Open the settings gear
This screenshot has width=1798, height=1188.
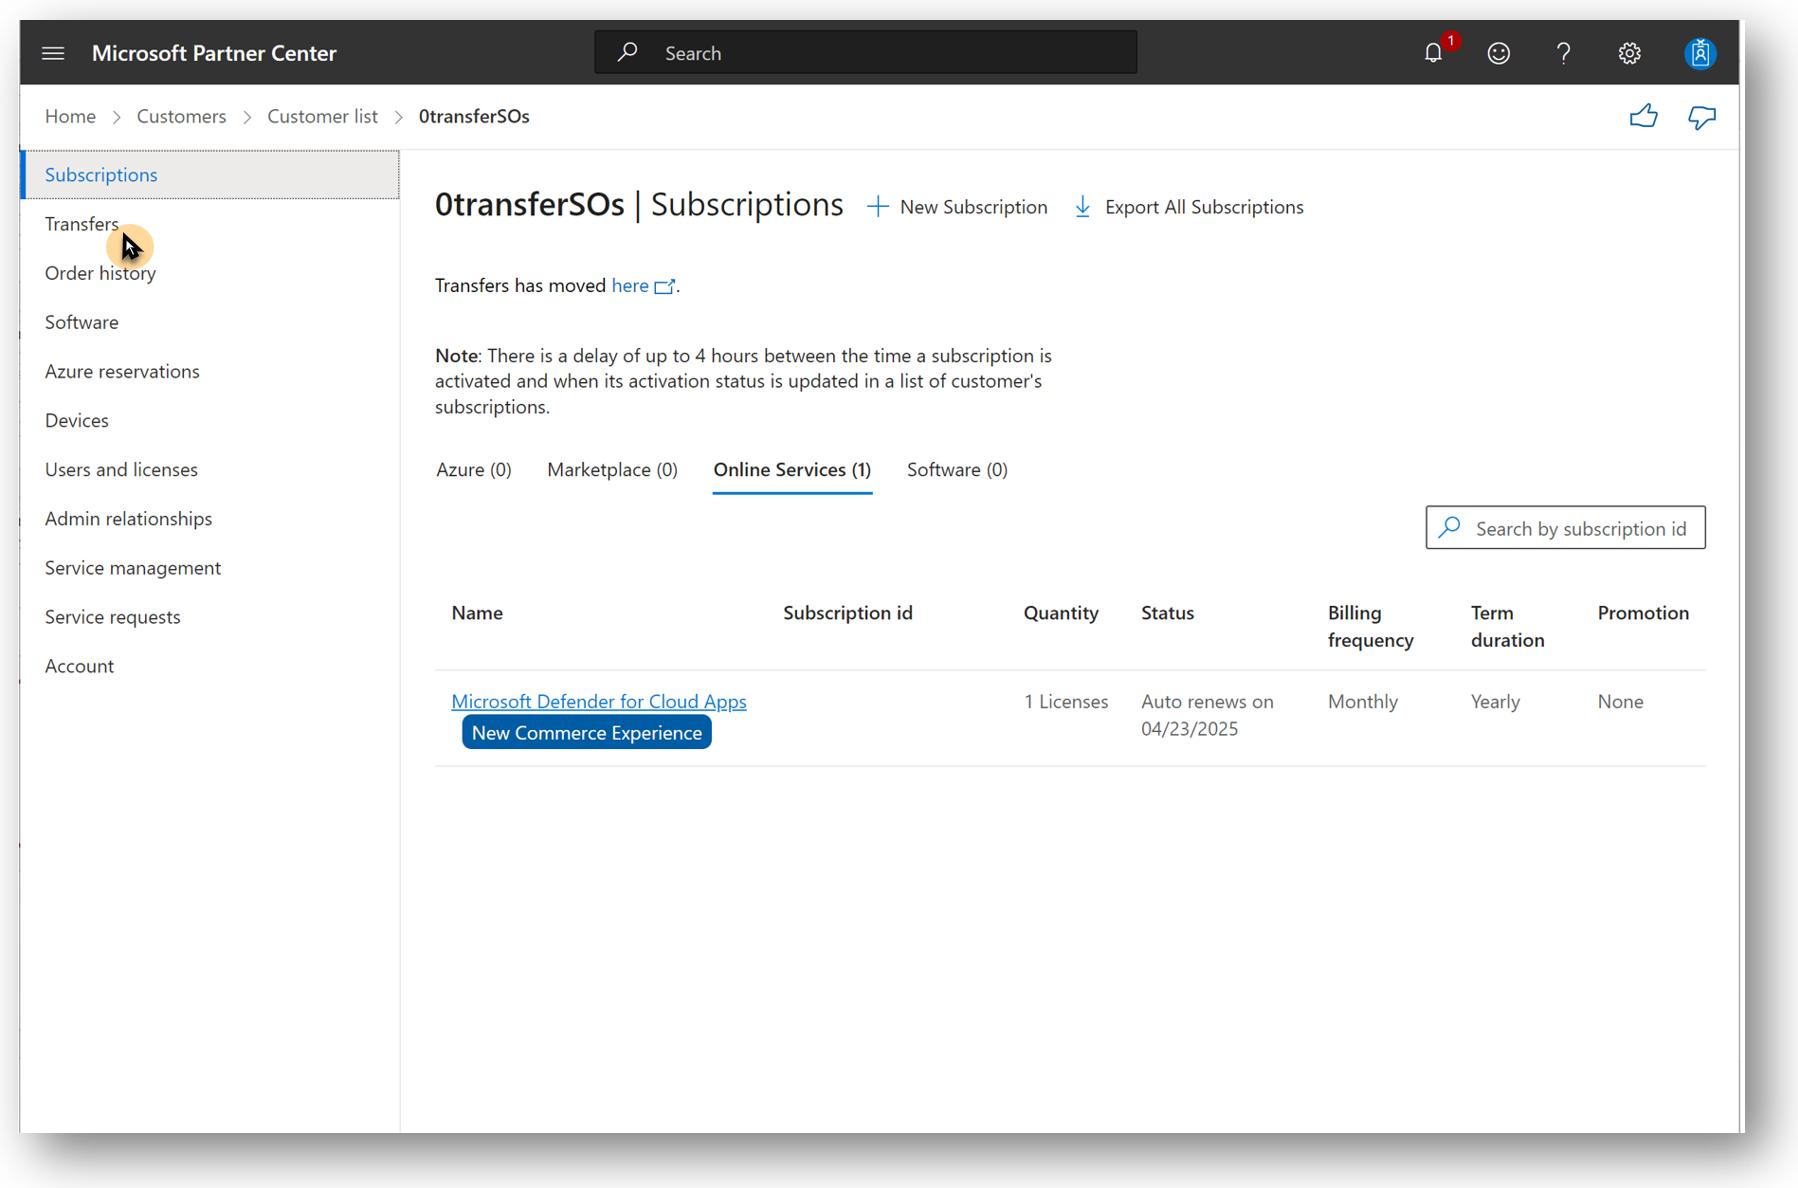pyautogui.click(x=1629, y=53)
